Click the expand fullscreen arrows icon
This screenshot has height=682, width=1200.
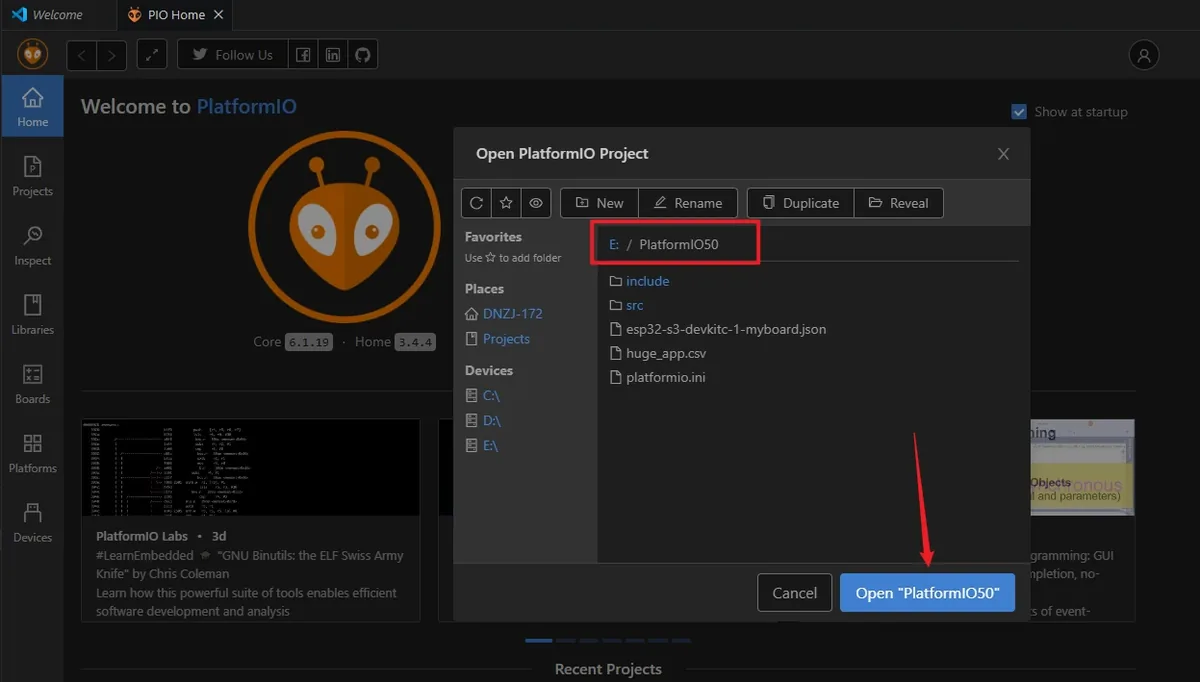point(152,55)
